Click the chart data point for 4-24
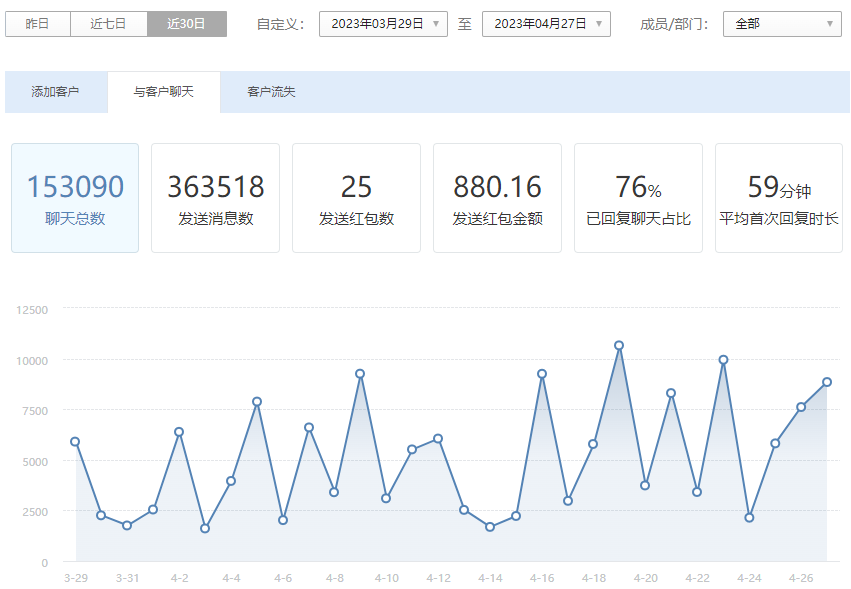Image resolution: width=851 pixels, height=589 pixels. [x=750, y=518]
